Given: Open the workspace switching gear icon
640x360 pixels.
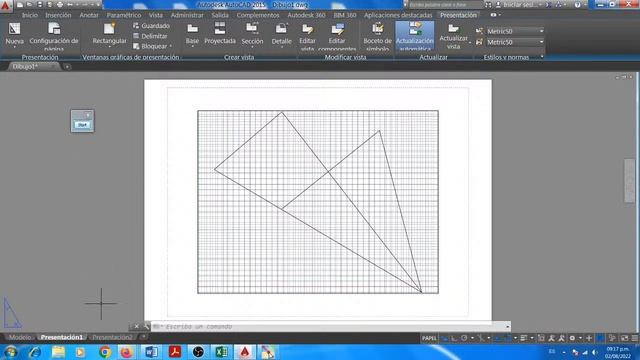Looking at the screenshot, I should click(572, 338).
